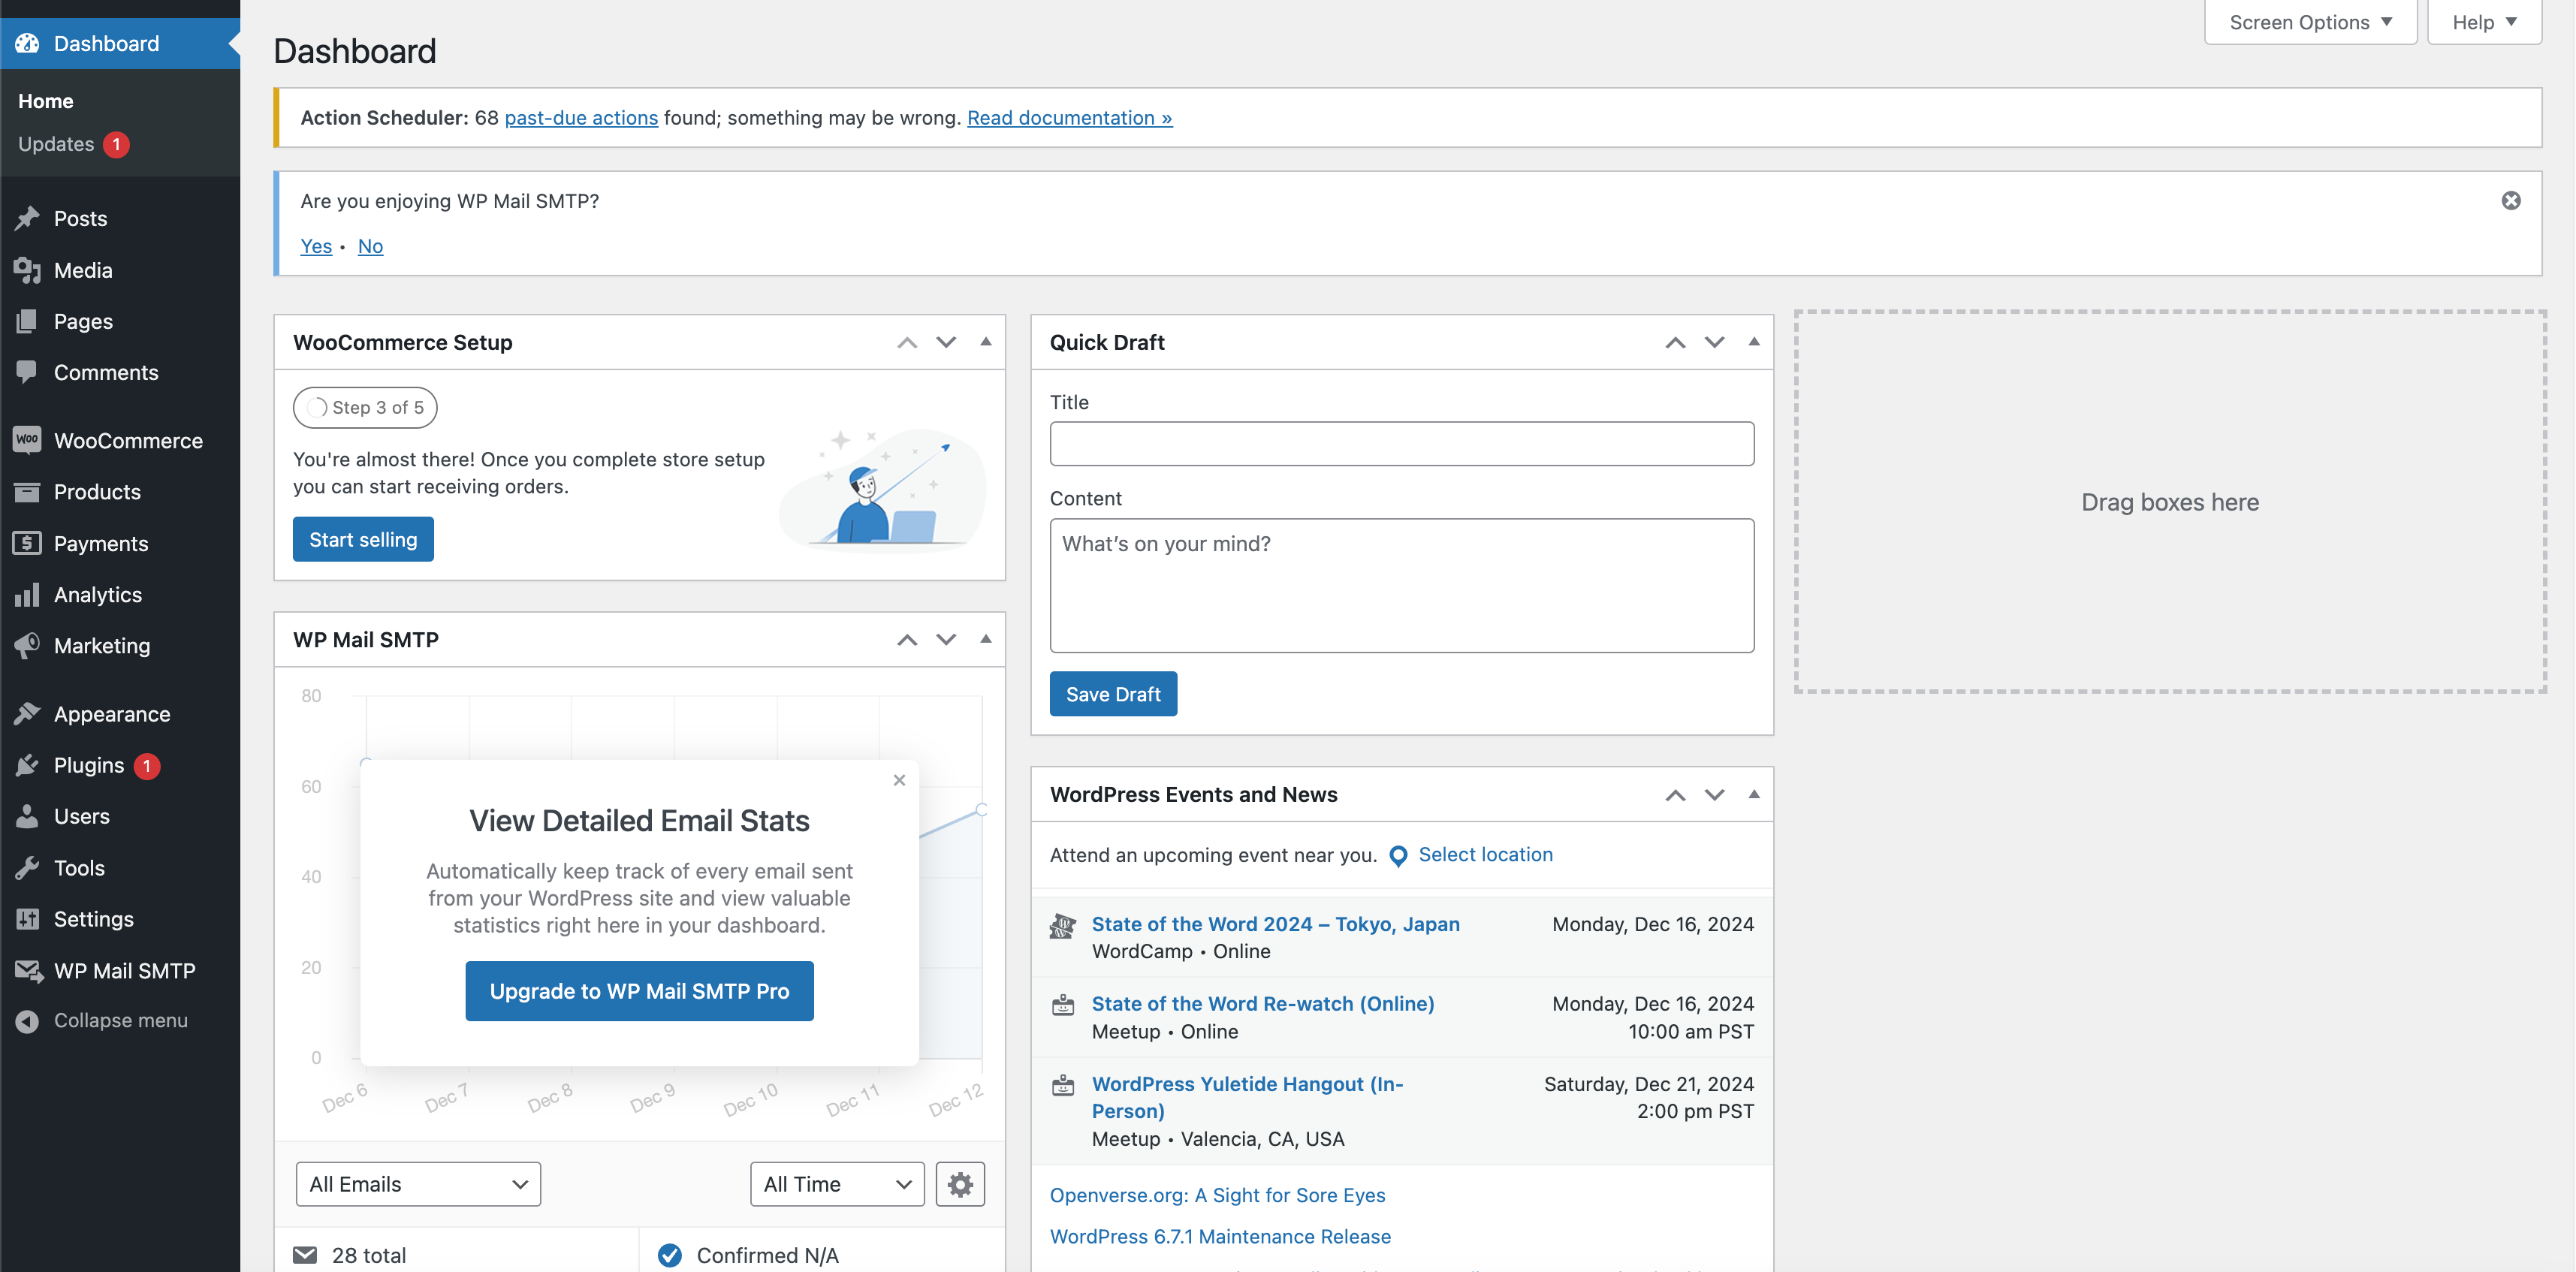
Task: Open WordPress 6.7.1 Maintenance Release link
Action: coord(1220,1236)
